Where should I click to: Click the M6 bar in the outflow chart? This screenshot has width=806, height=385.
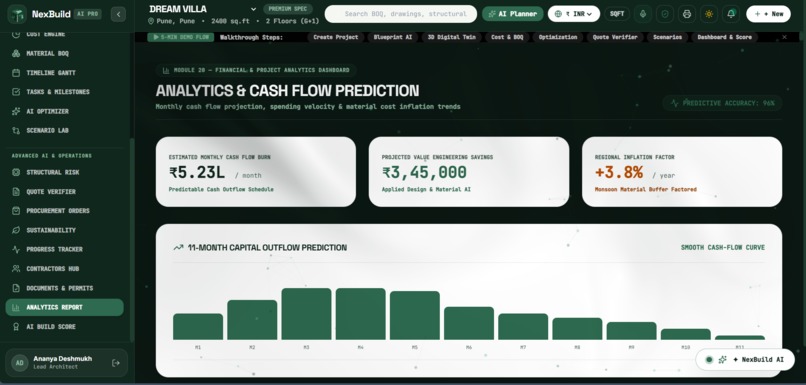469,323
